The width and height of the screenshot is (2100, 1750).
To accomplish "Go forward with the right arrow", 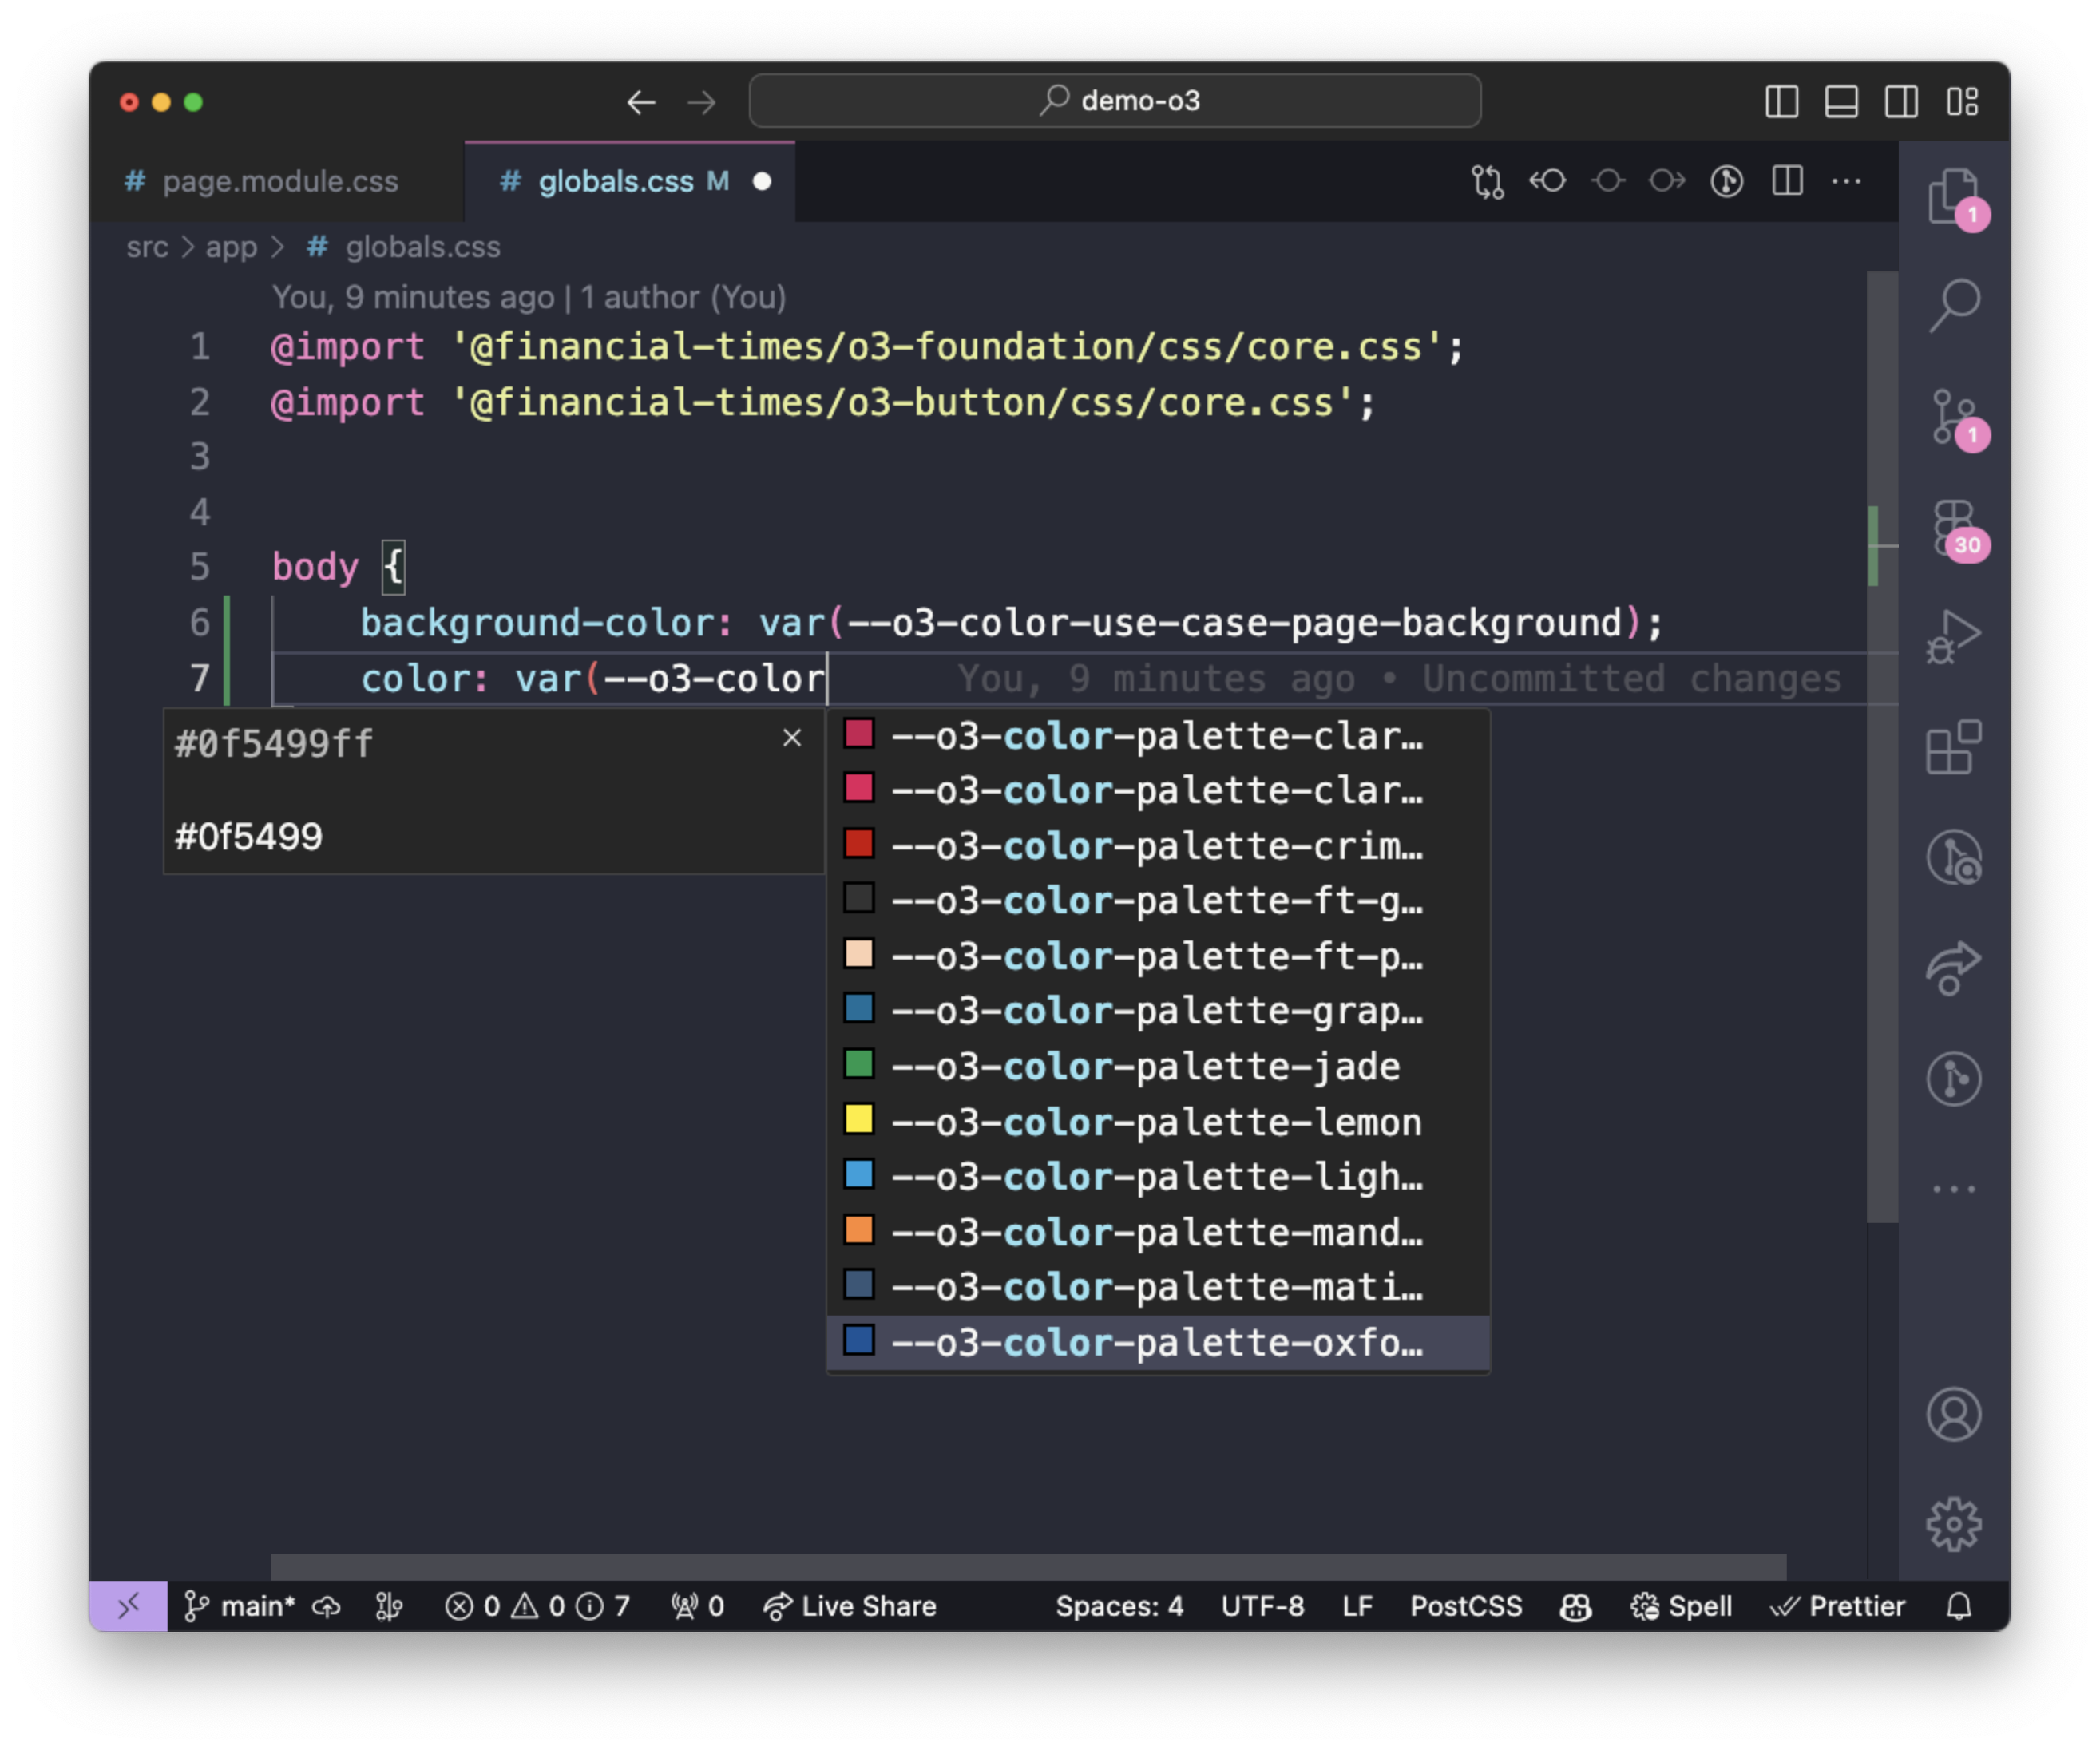I will coord(702,102).
